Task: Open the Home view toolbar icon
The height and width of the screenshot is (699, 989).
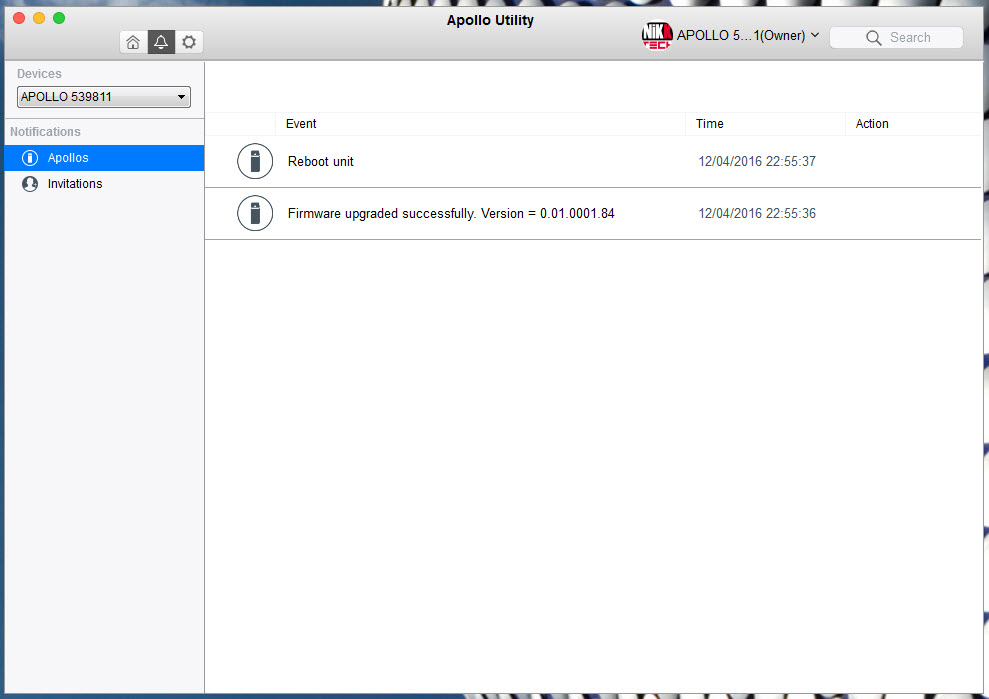Action: pos(133,42)
